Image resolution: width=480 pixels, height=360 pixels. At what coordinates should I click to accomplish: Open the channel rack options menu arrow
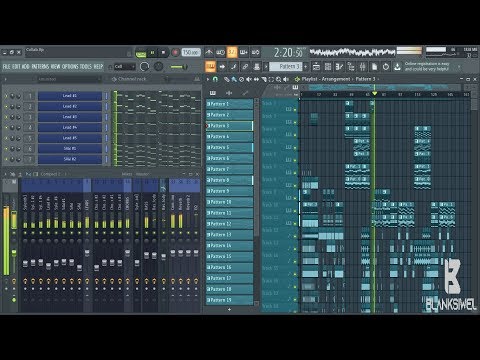pos(5,79)
